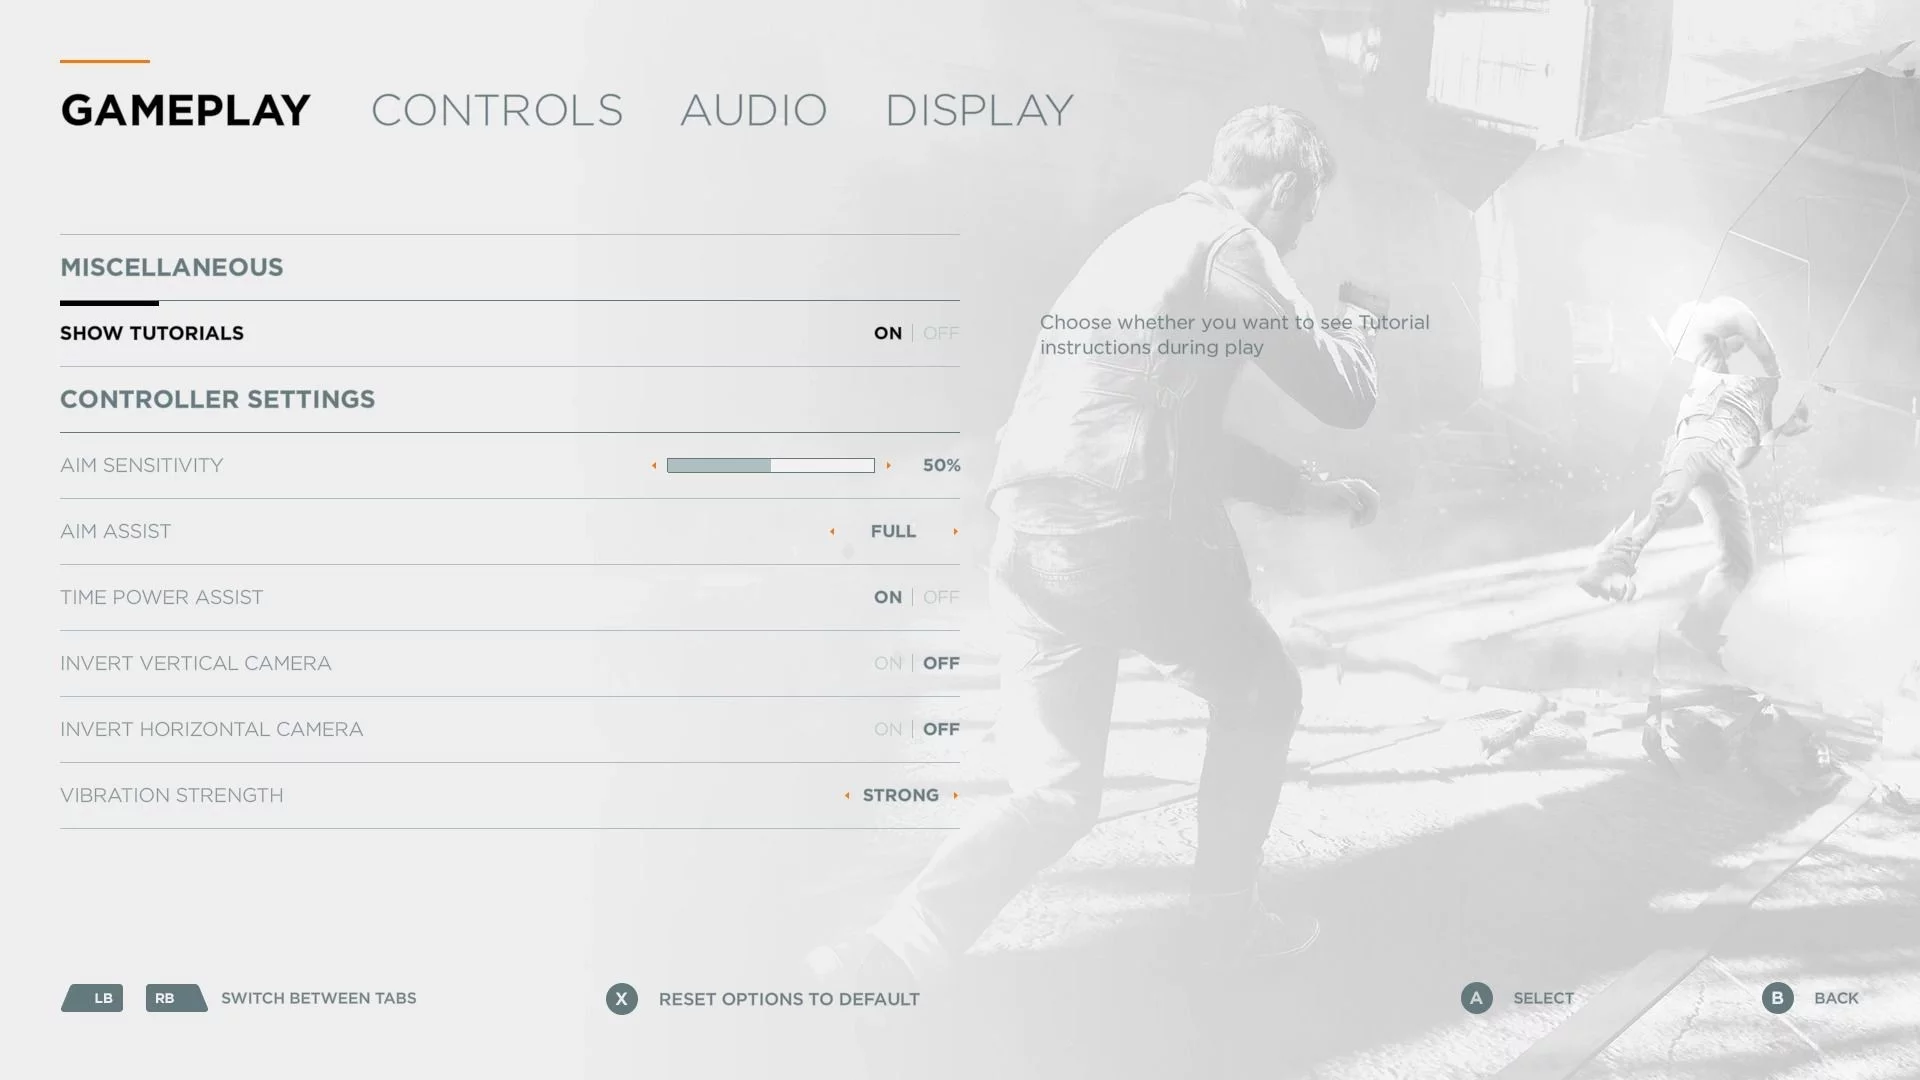Click the left arrow beside Aim Assist FULL

[832, 531]
